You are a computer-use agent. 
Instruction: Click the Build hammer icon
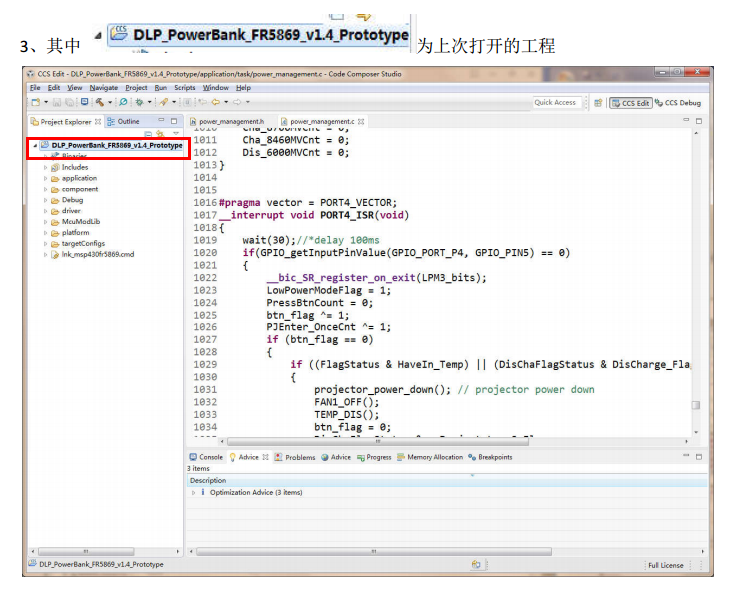click(x=100, y=102)
